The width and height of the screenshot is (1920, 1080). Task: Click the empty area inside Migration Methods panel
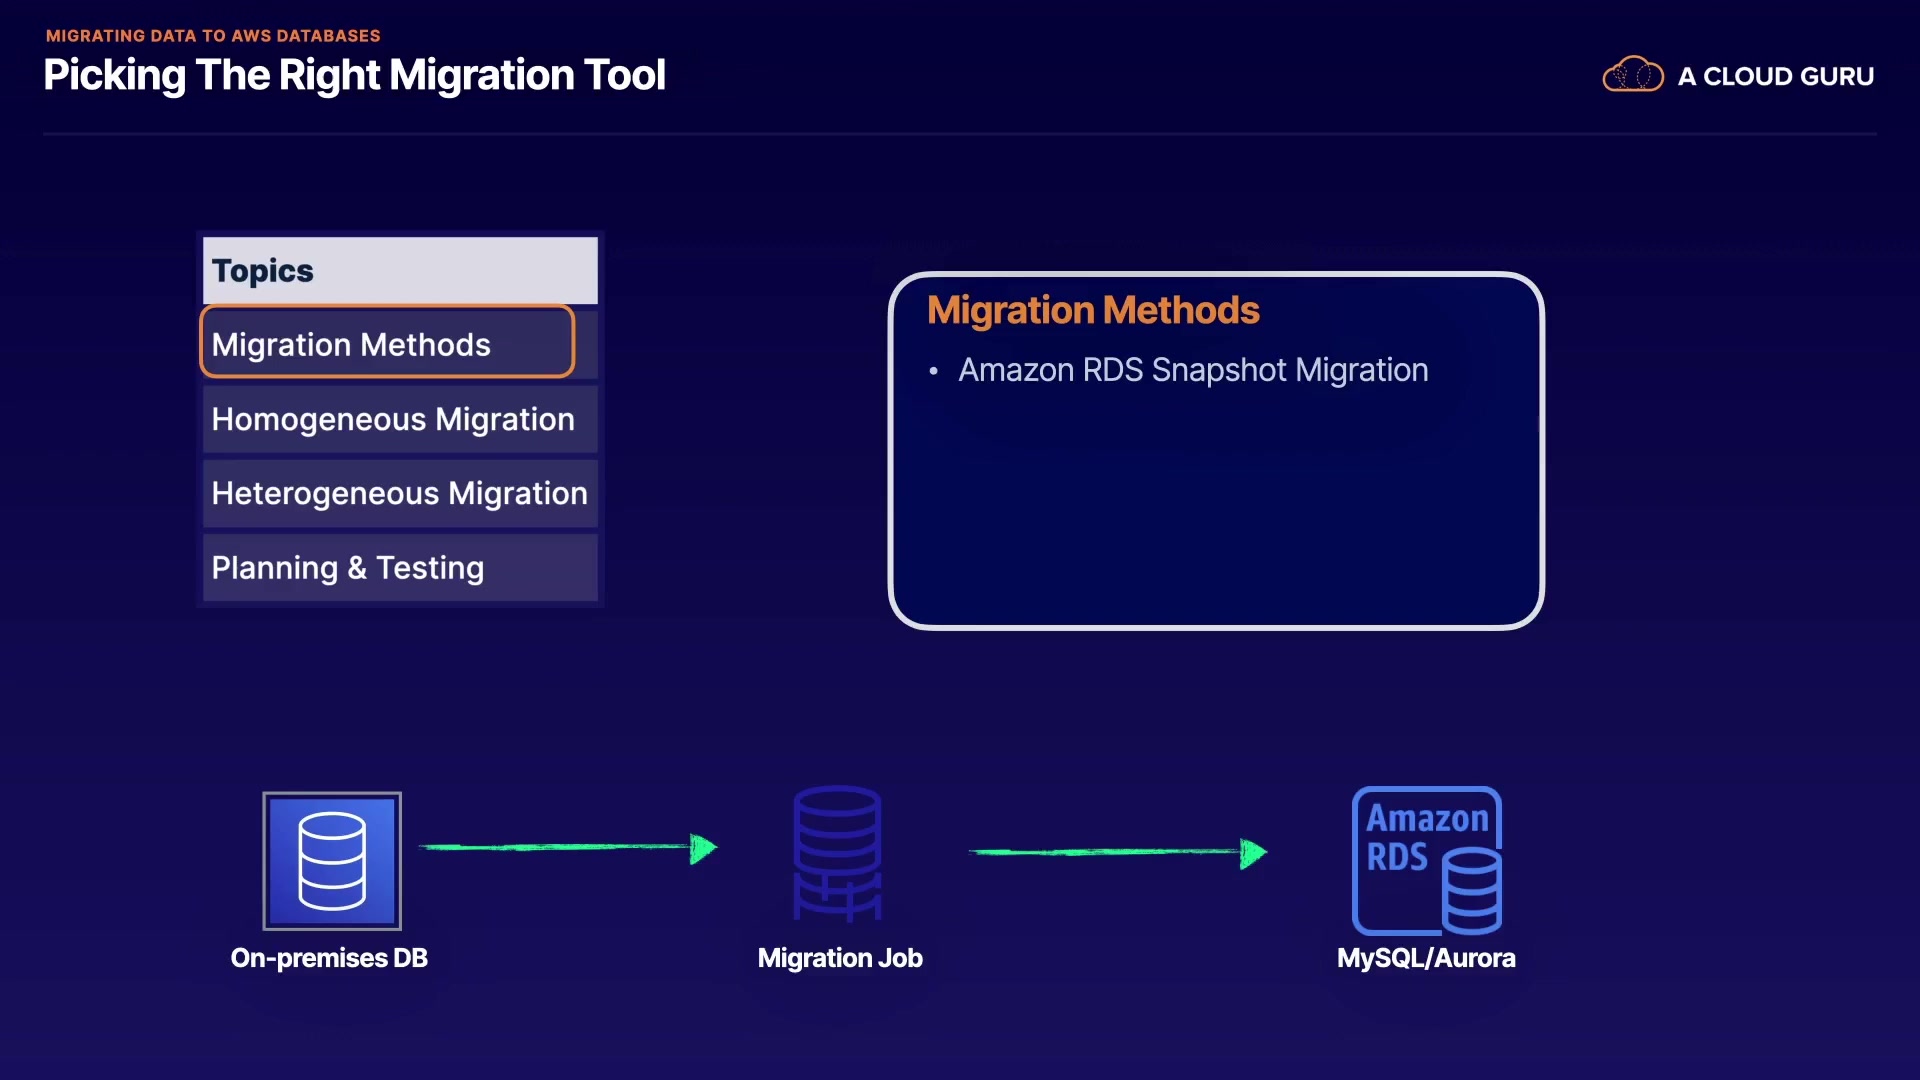point(1215,510)
